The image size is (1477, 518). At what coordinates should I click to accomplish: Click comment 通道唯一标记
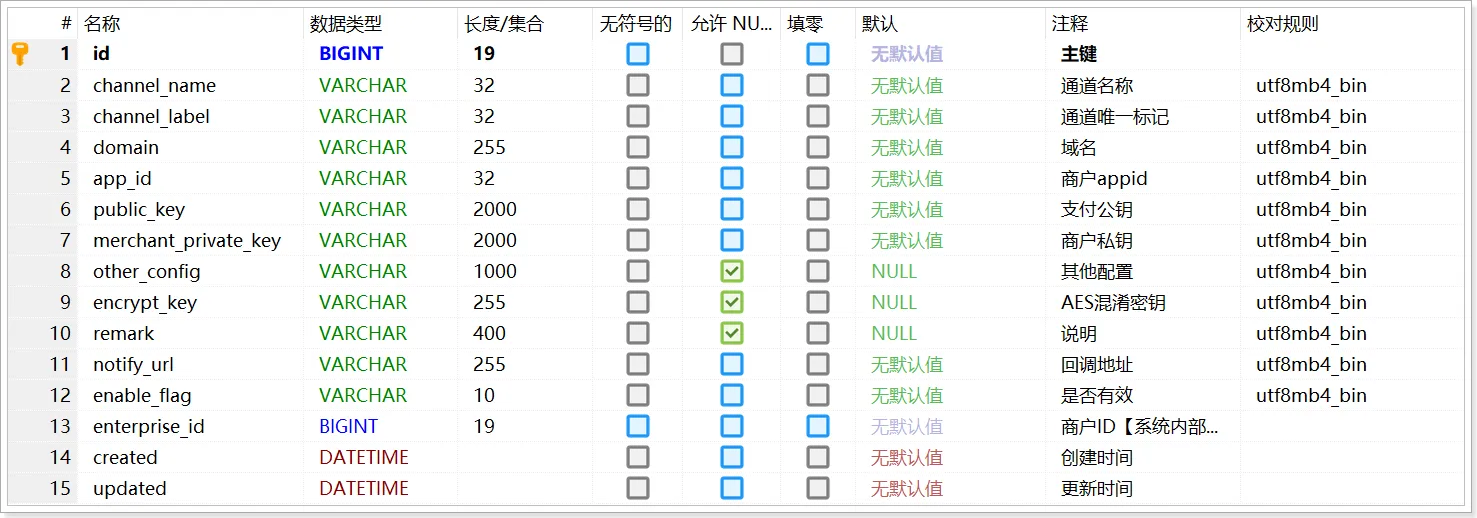[1115, 116]
